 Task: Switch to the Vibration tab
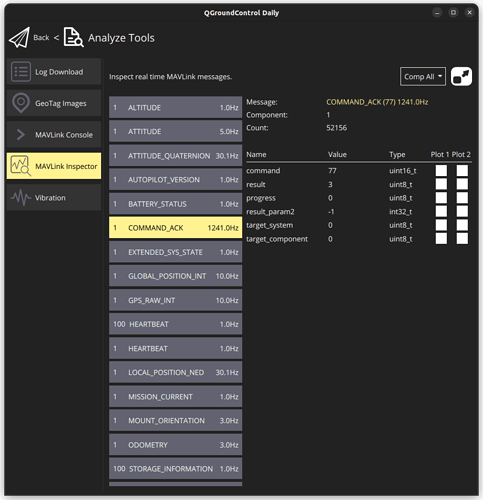click(54, 198)
